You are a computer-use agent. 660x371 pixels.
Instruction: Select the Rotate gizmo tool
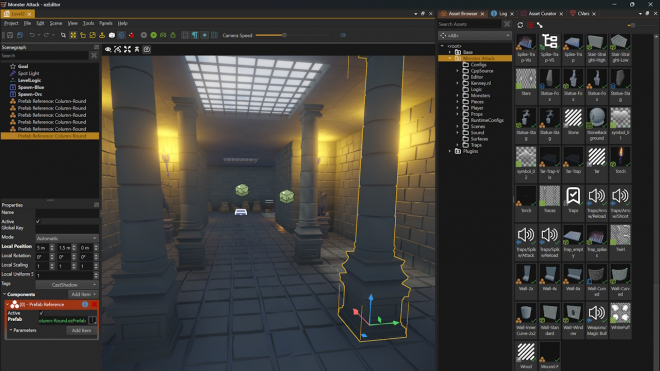[82, 35]
